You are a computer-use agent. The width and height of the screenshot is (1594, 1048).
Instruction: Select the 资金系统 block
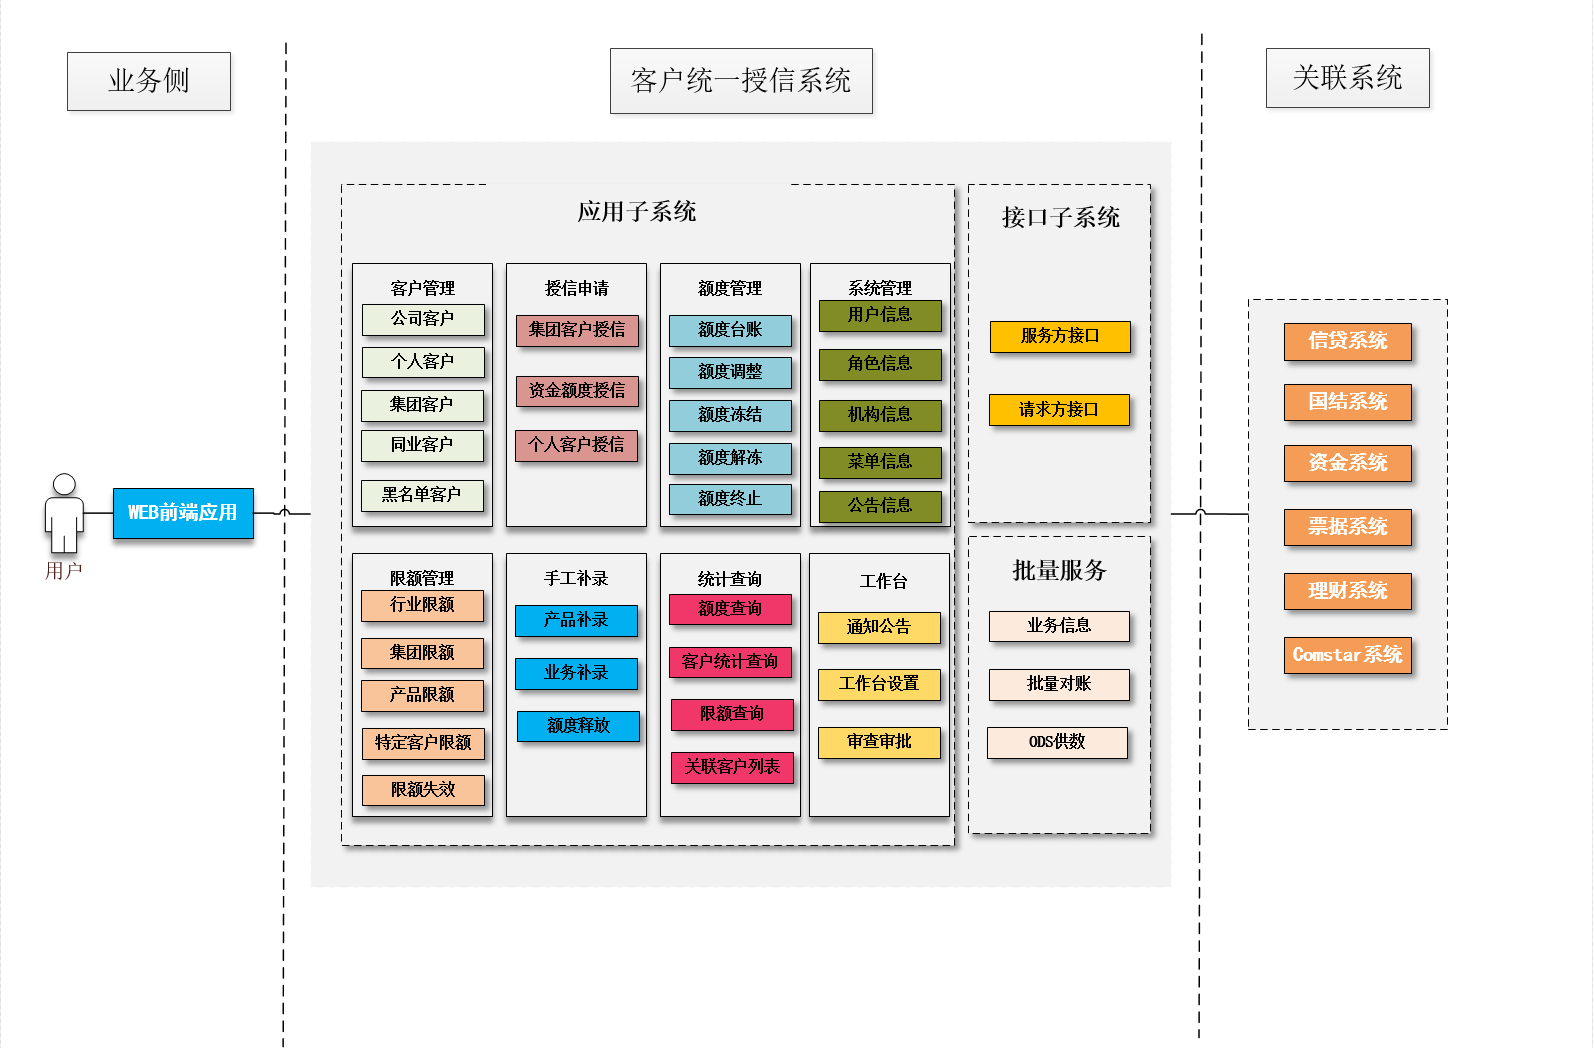(1347, 463)
